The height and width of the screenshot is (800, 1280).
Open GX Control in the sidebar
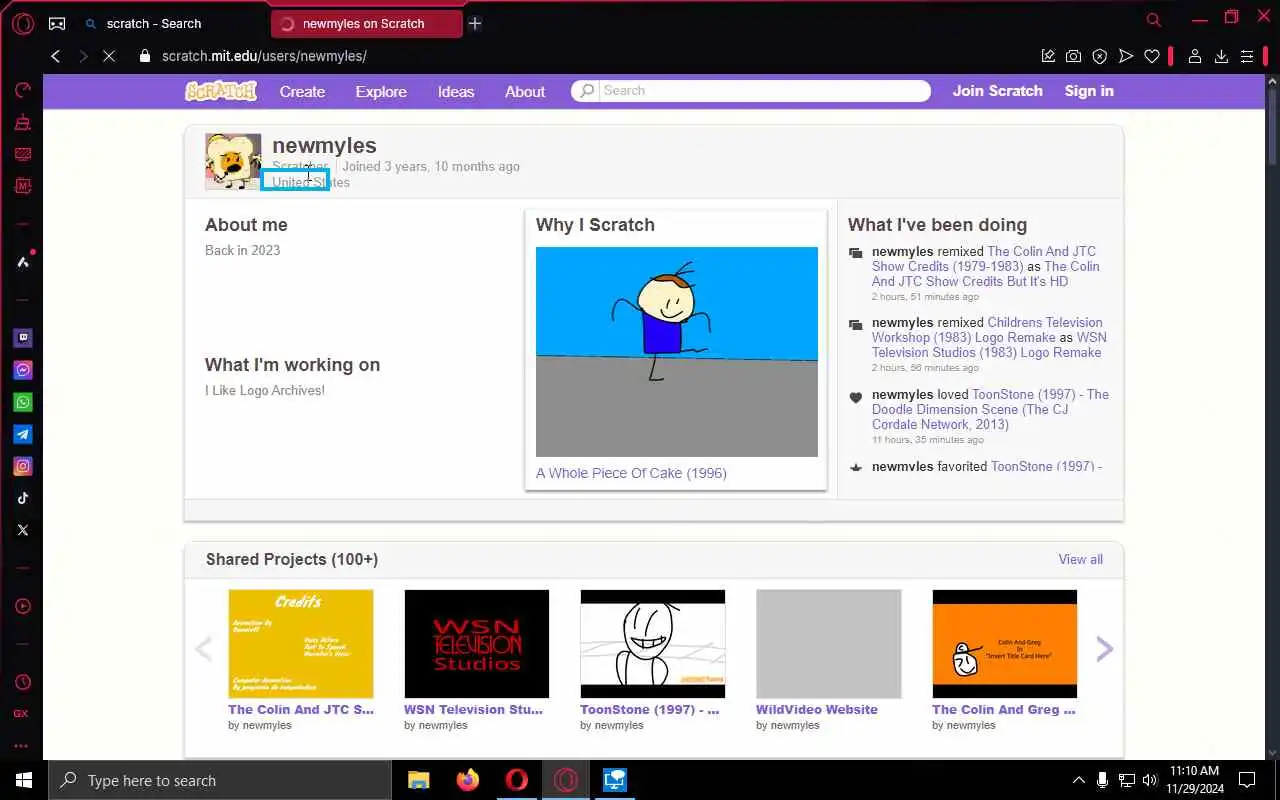(x=22, y=91)
